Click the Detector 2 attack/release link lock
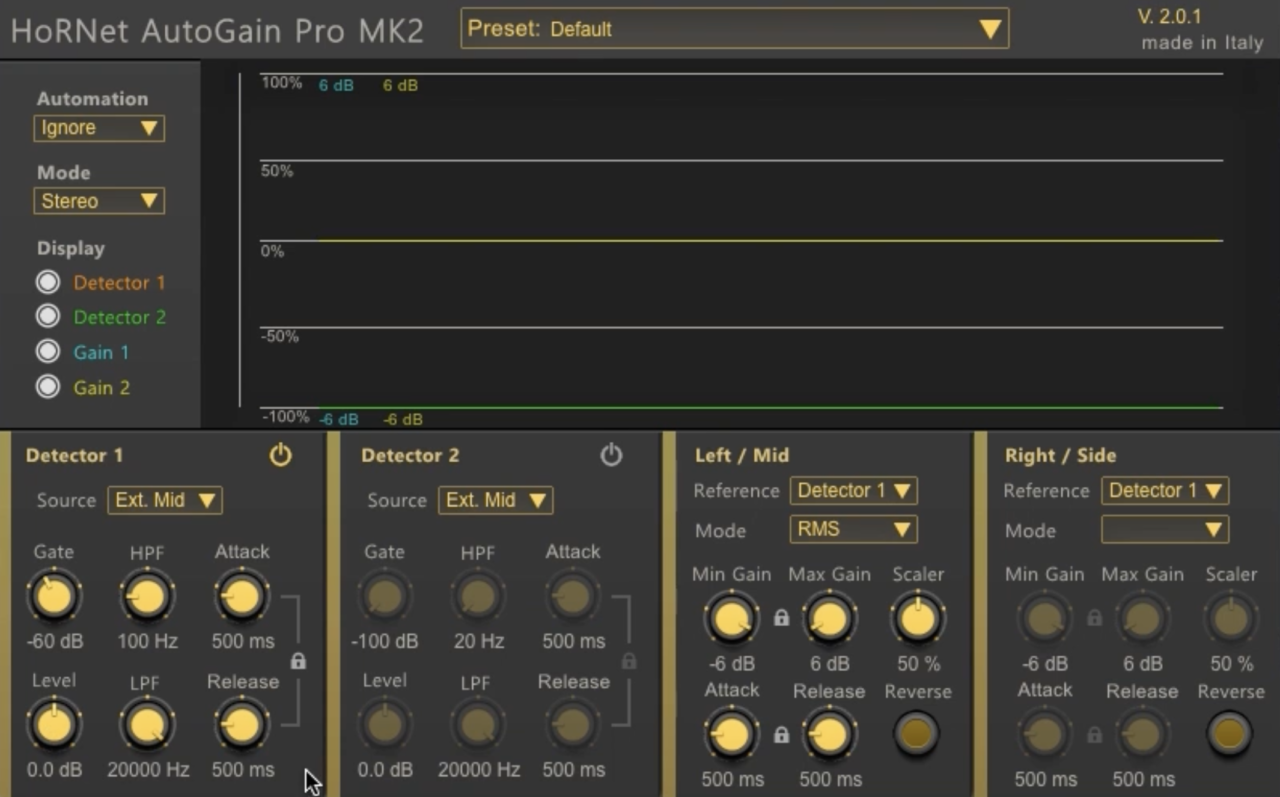1280x797 pixels. pyautogui.click(x=629, y=661)
